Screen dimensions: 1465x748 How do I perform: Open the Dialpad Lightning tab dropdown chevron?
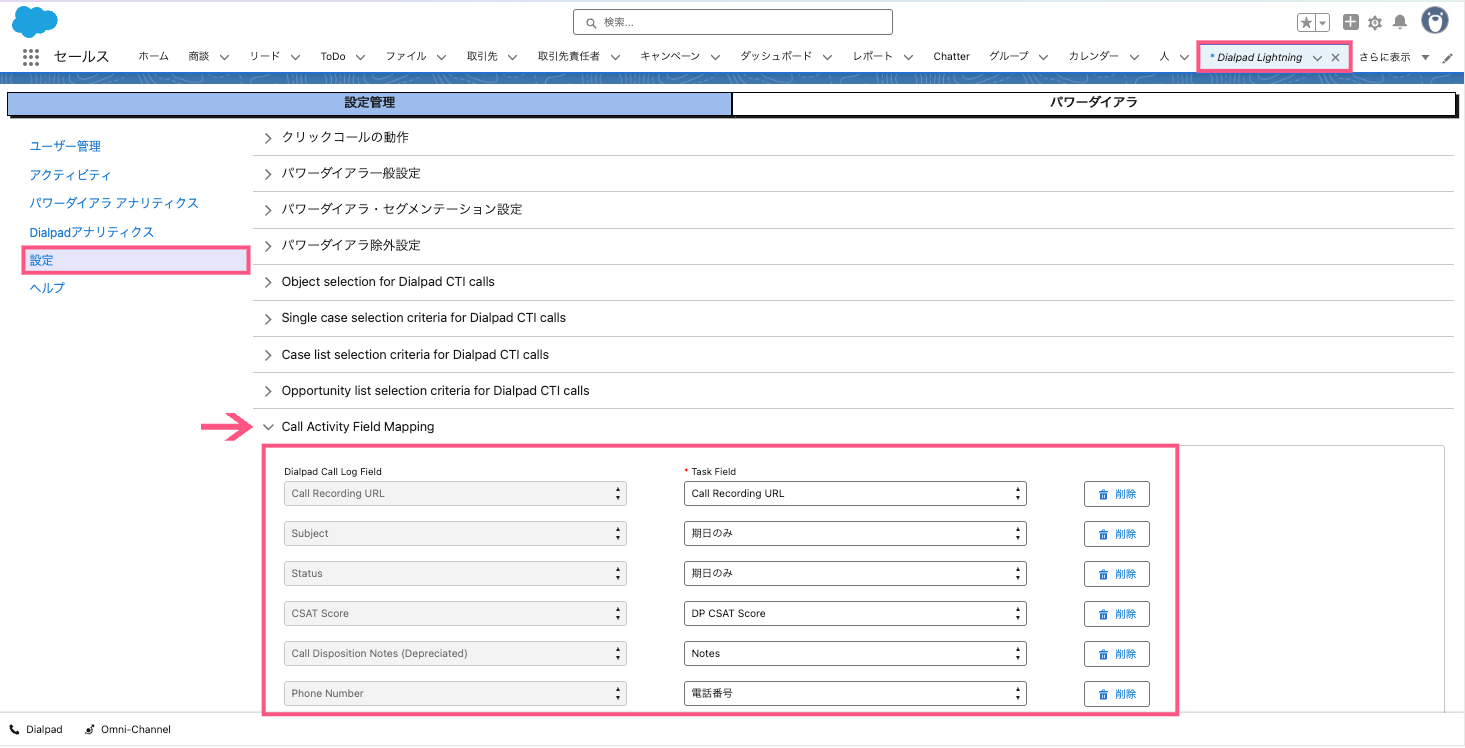(x=1317, y=58)
